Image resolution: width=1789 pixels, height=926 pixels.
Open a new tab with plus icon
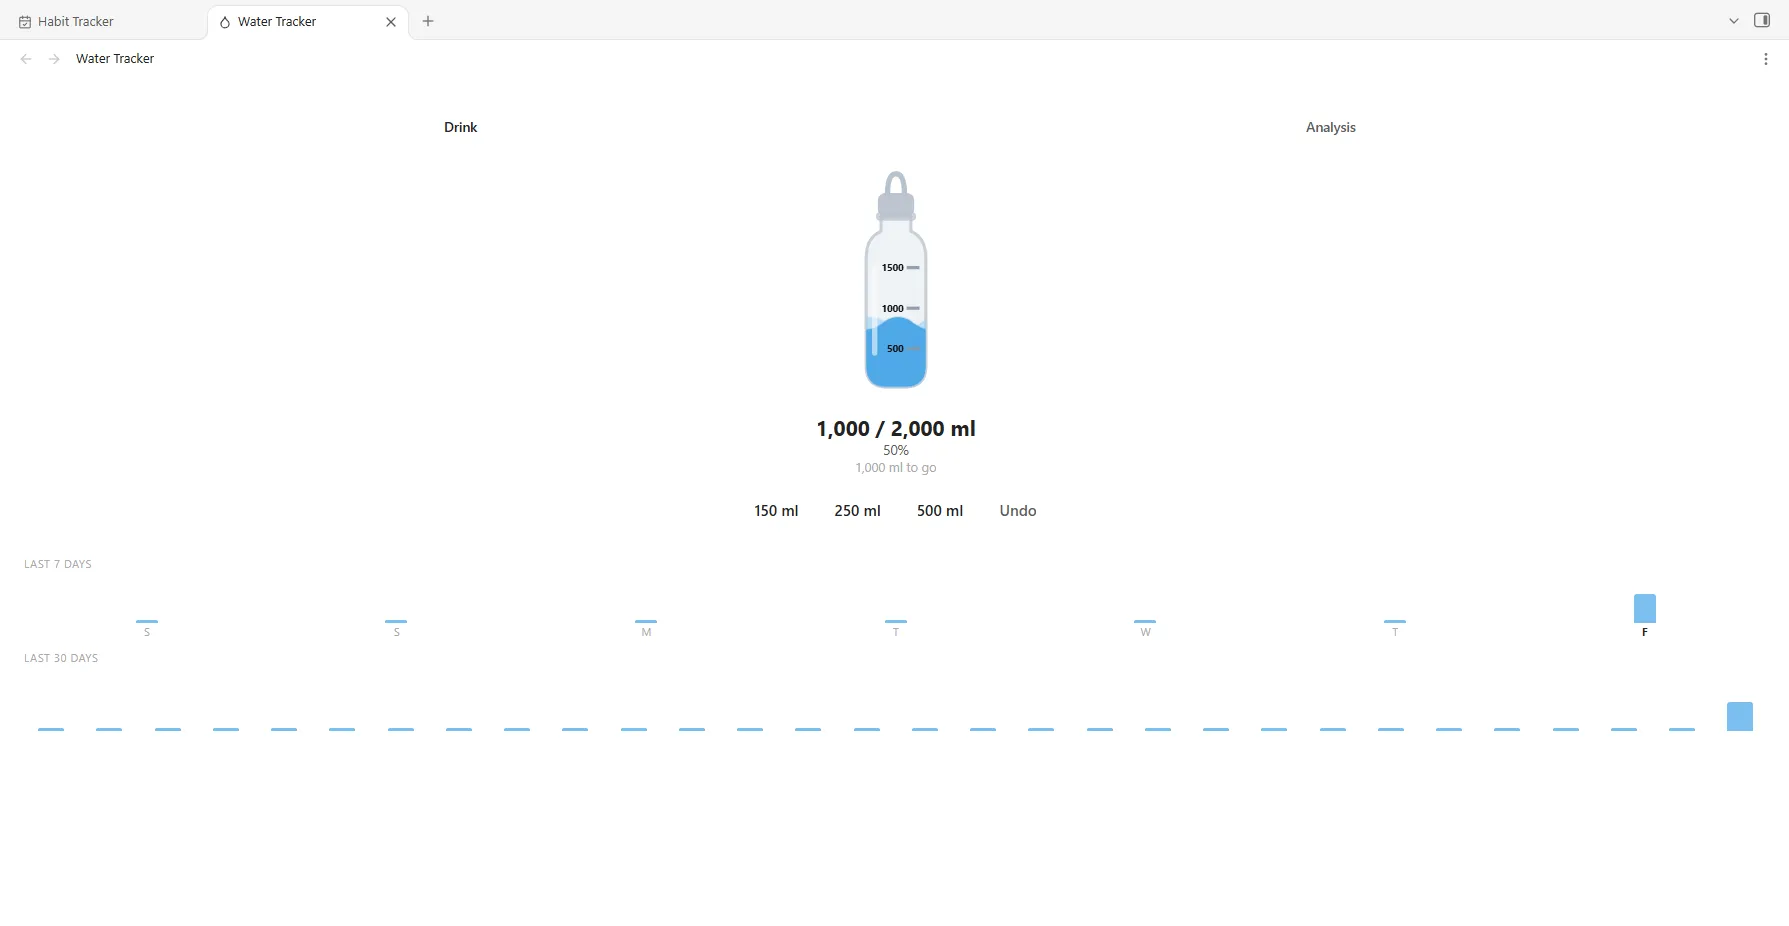pyautogui.click(x=428, y=21)
